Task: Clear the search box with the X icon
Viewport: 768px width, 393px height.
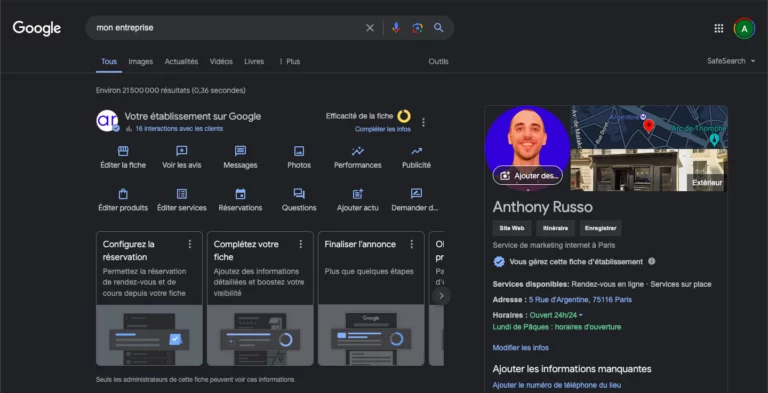Action: (x=370, y=28)
